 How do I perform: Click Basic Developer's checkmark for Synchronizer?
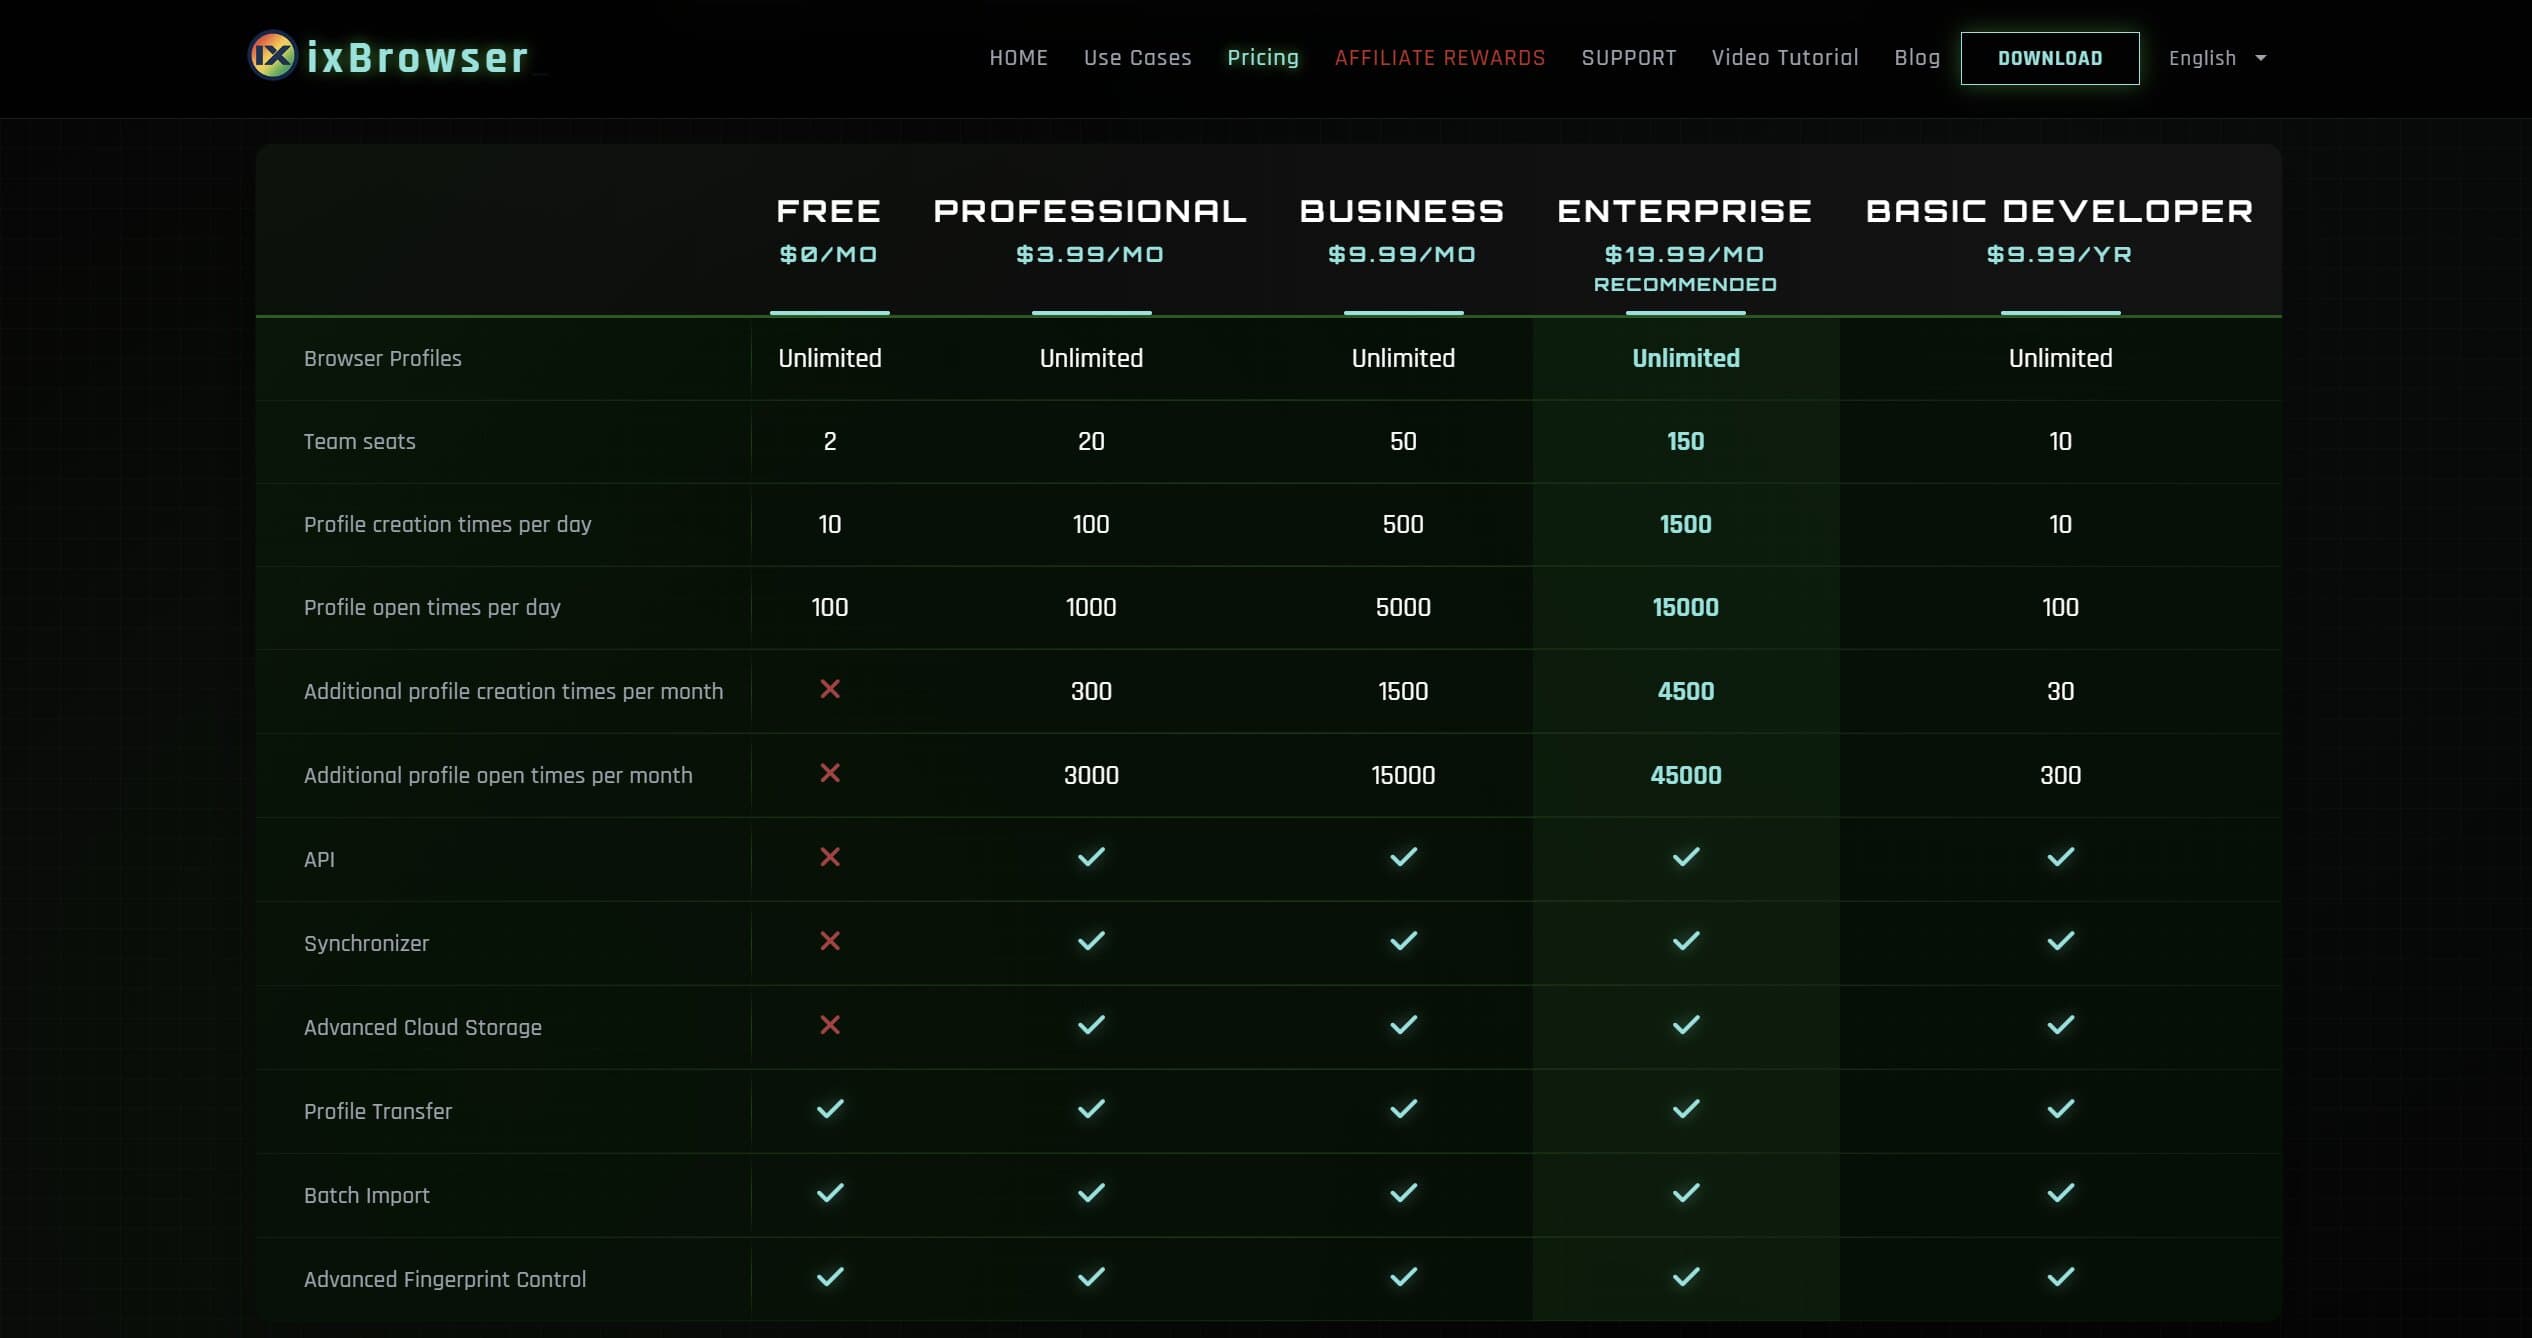[2061, 941]
